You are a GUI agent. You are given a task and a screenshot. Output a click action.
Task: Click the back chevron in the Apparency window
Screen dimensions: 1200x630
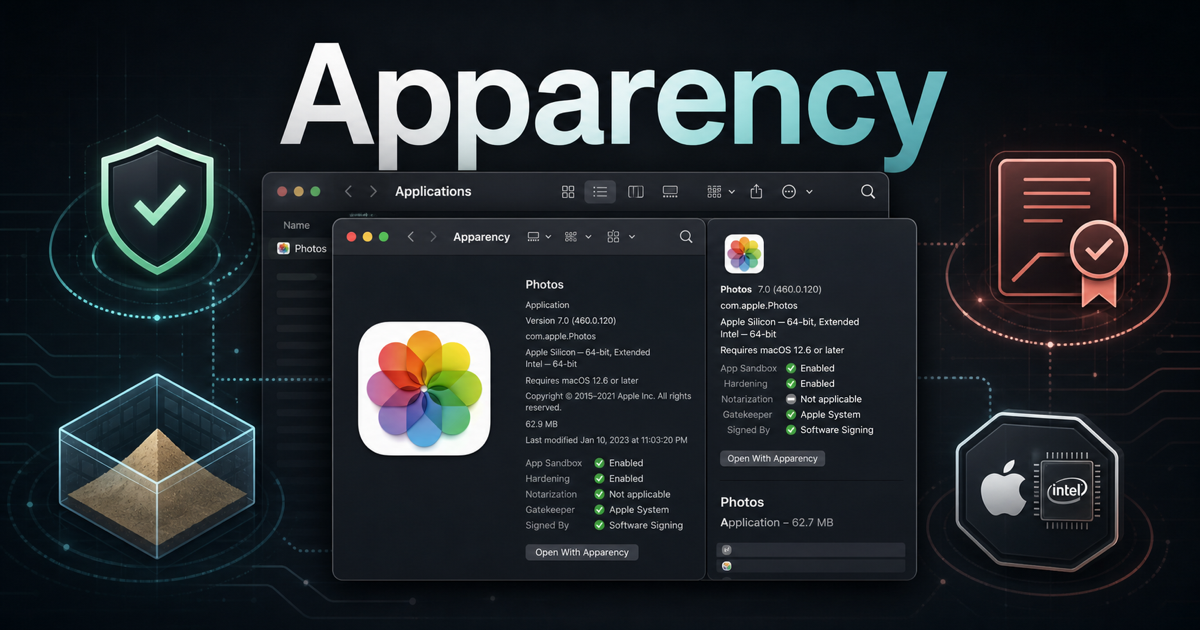click(x=411, y=237)
